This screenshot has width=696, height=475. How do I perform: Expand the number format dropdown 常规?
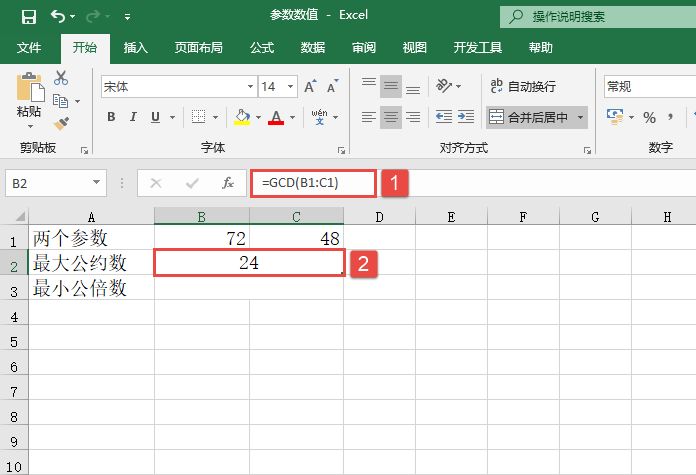(650, 87)
